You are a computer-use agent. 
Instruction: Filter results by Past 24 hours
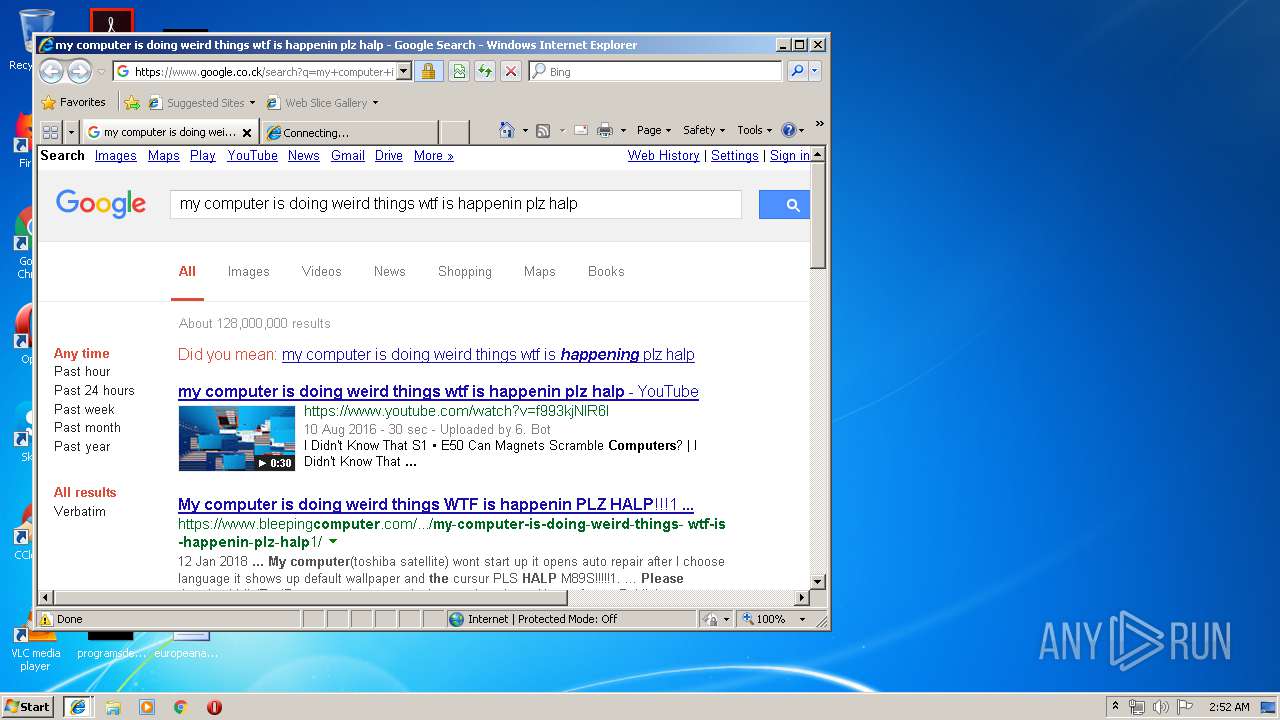coord(94,390)
